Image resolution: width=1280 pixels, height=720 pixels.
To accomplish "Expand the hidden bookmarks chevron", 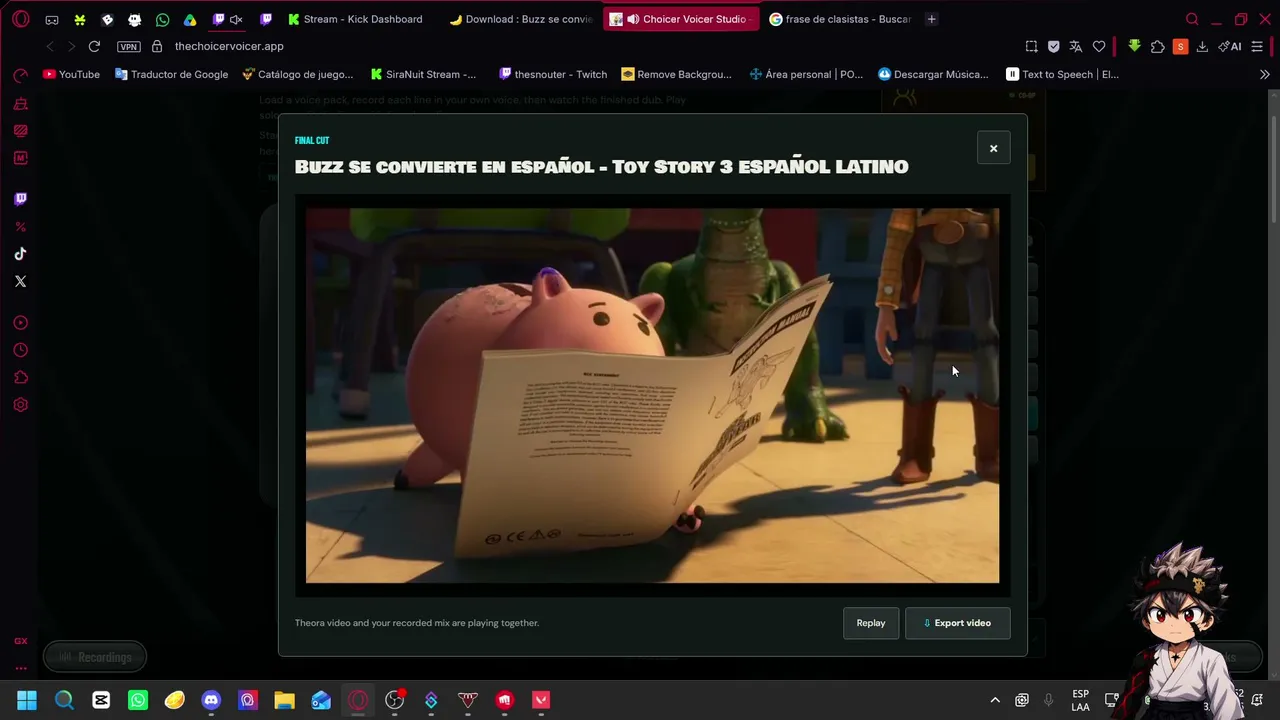I will click(1264, 74).
